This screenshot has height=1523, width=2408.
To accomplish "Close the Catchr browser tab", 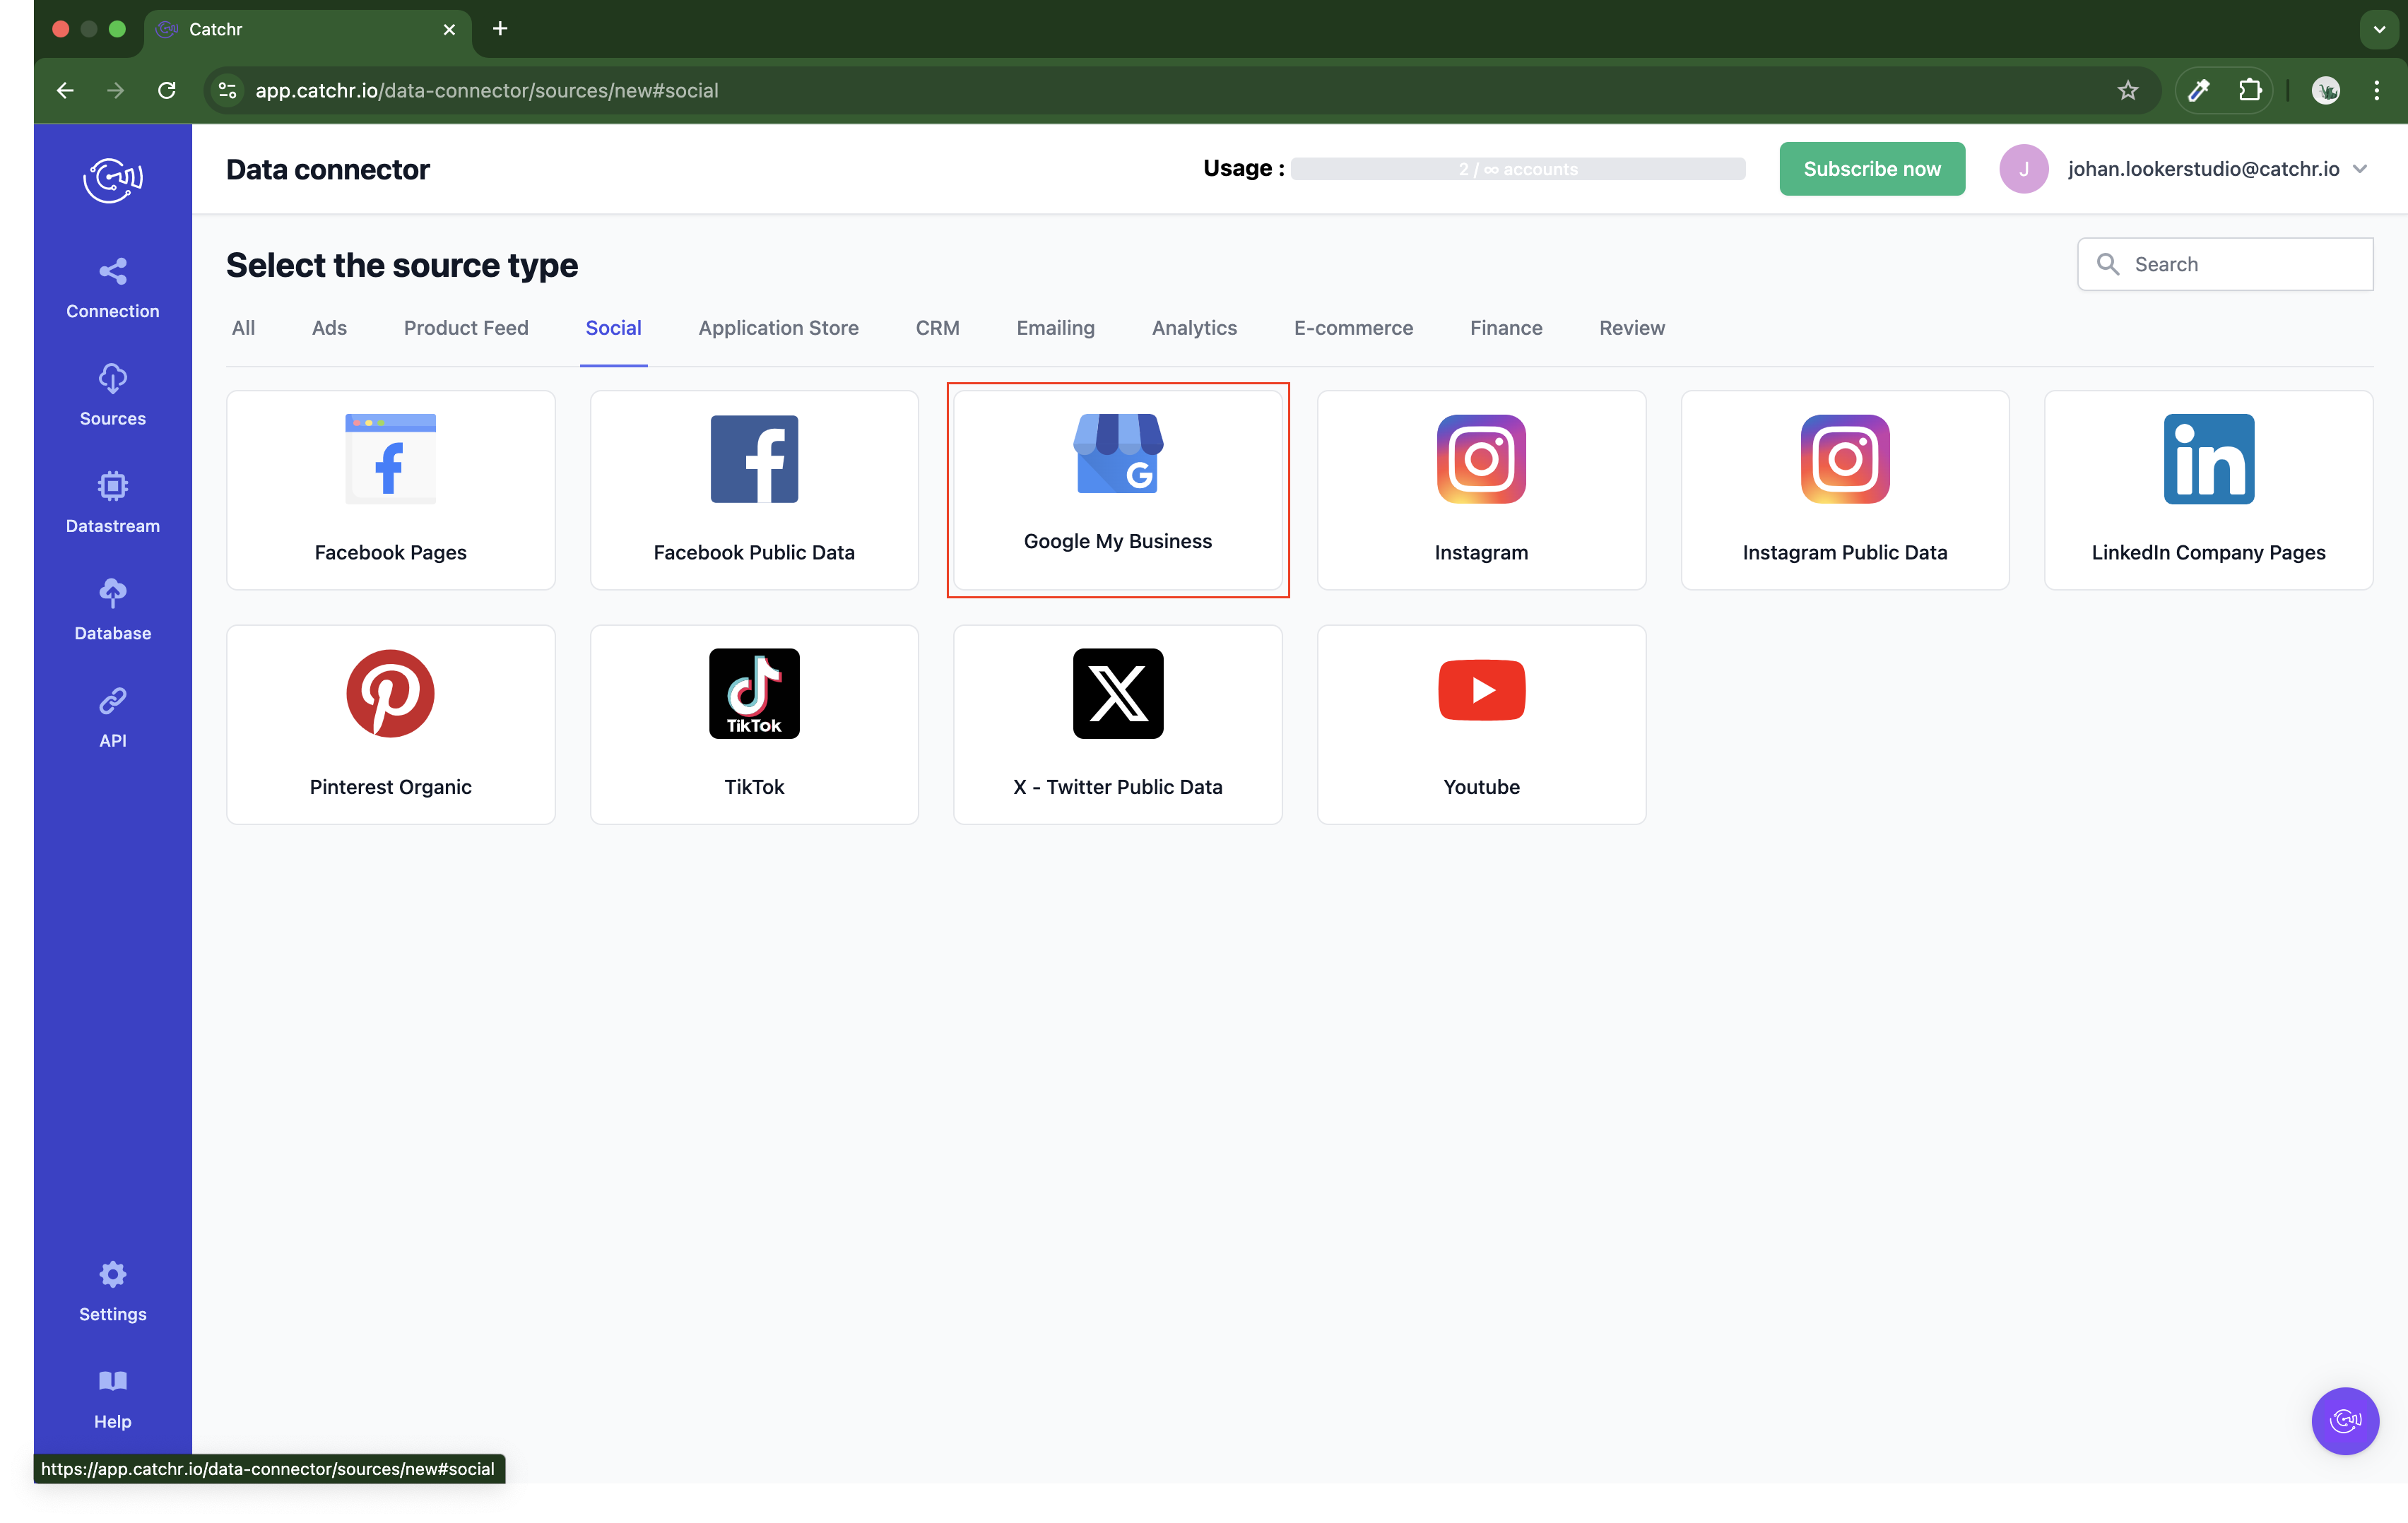I will pyautogui.click(x=449, y=29).
